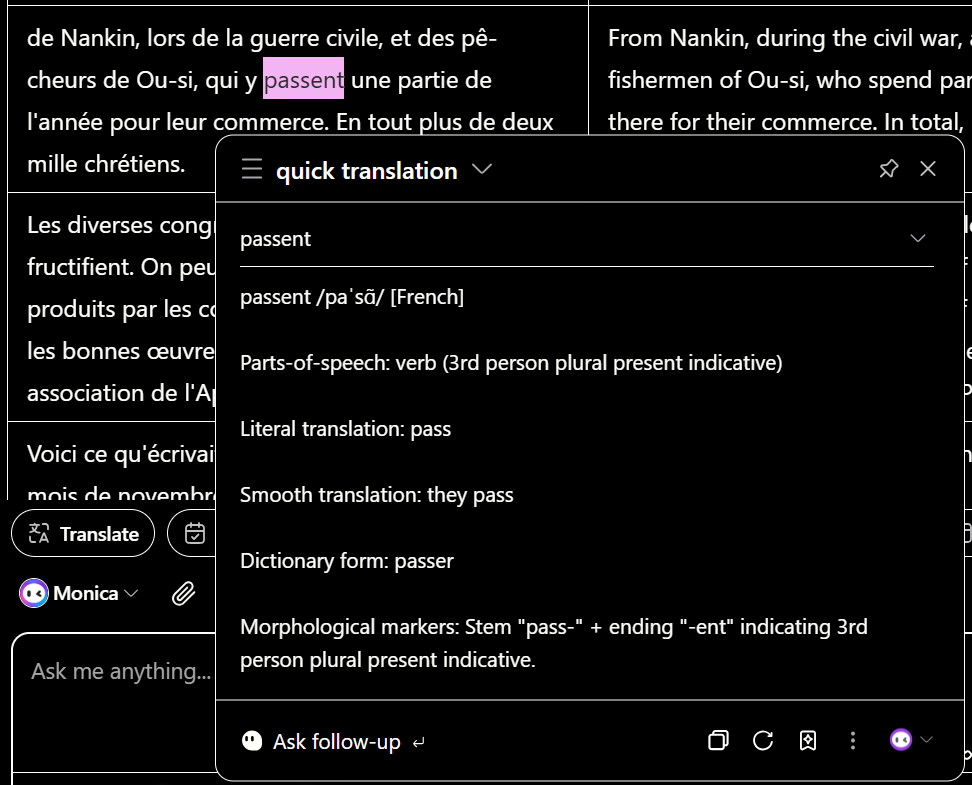972x785 pixels.
Task: Click the Monica avatar logo in chat bar
Action: tap(34, 594)
